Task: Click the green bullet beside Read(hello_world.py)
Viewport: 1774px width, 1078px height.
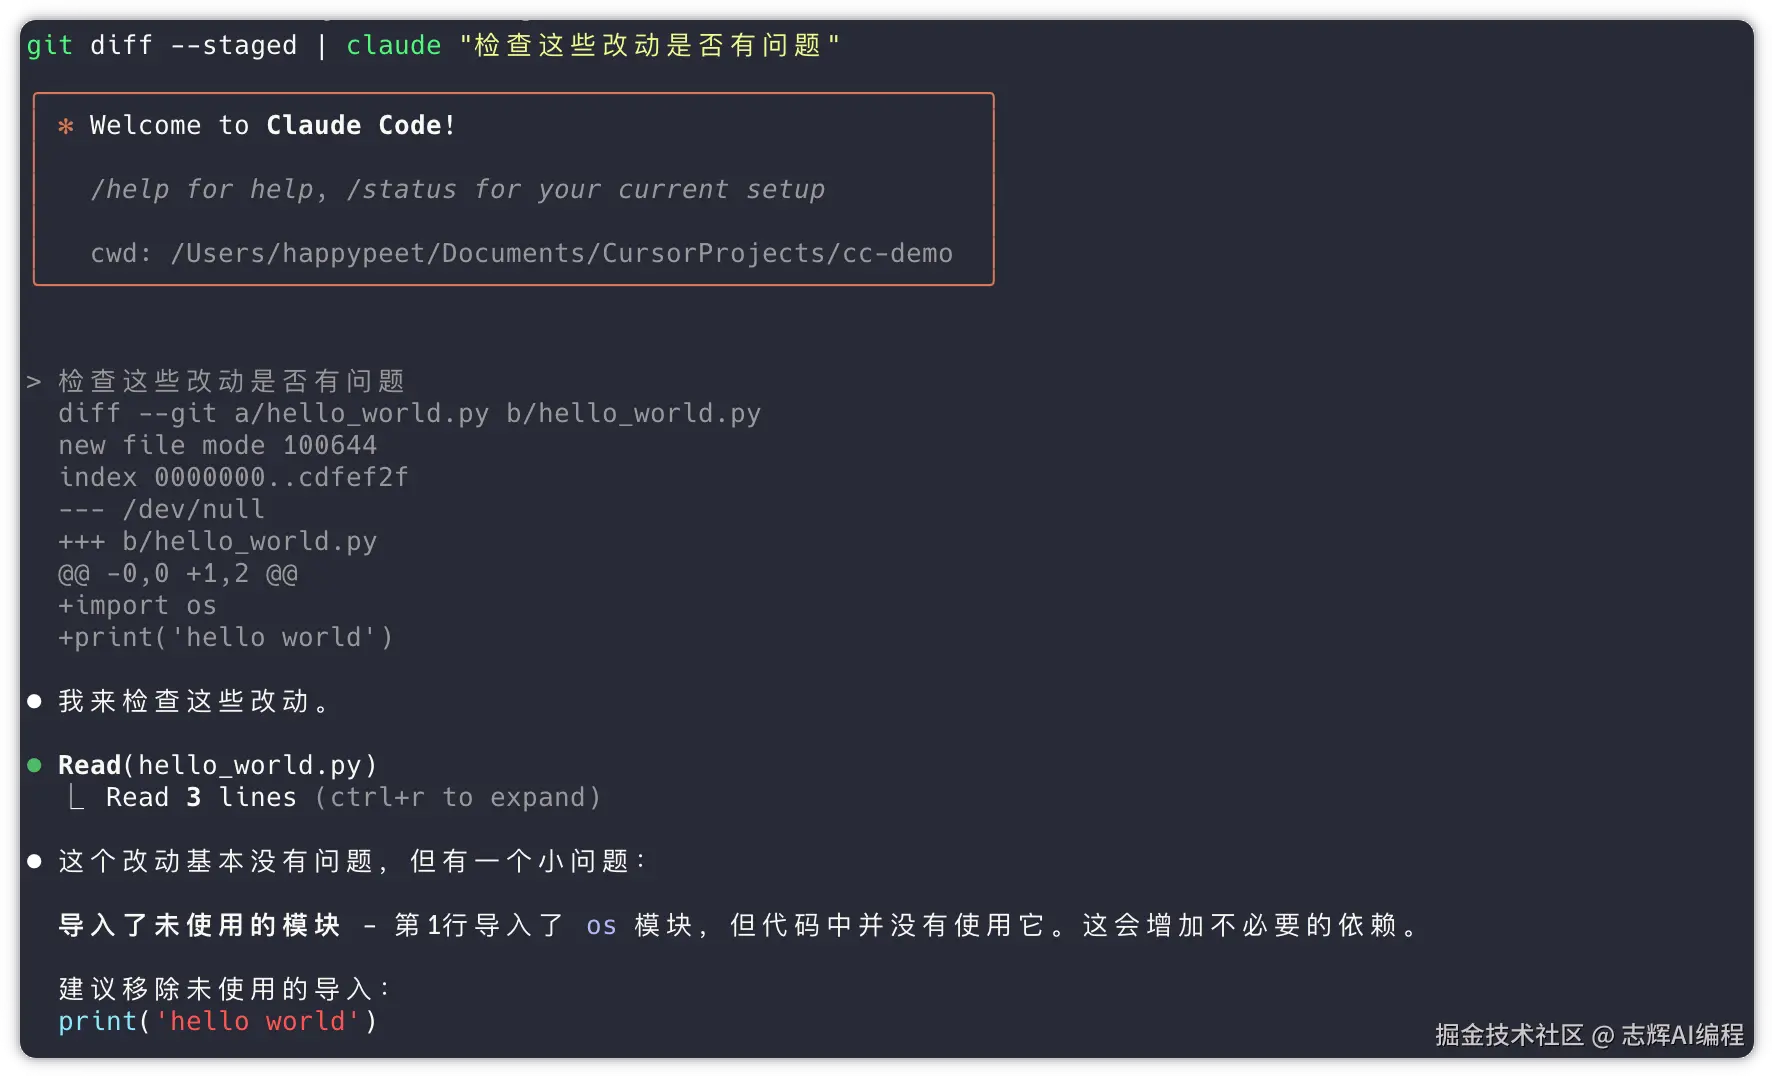Action: click(x=35, y=766)
